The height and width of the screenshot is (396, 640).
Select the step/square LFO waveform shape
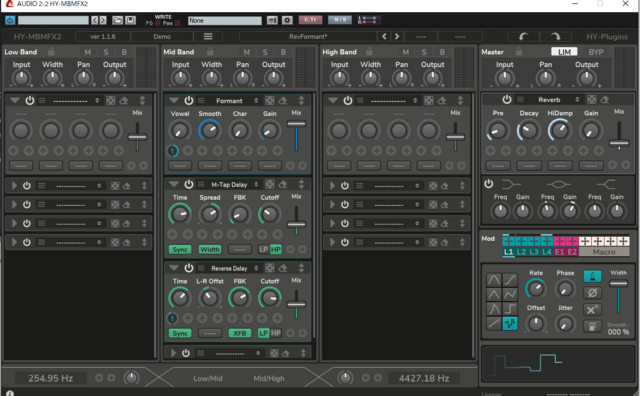[x=510, y=309]
